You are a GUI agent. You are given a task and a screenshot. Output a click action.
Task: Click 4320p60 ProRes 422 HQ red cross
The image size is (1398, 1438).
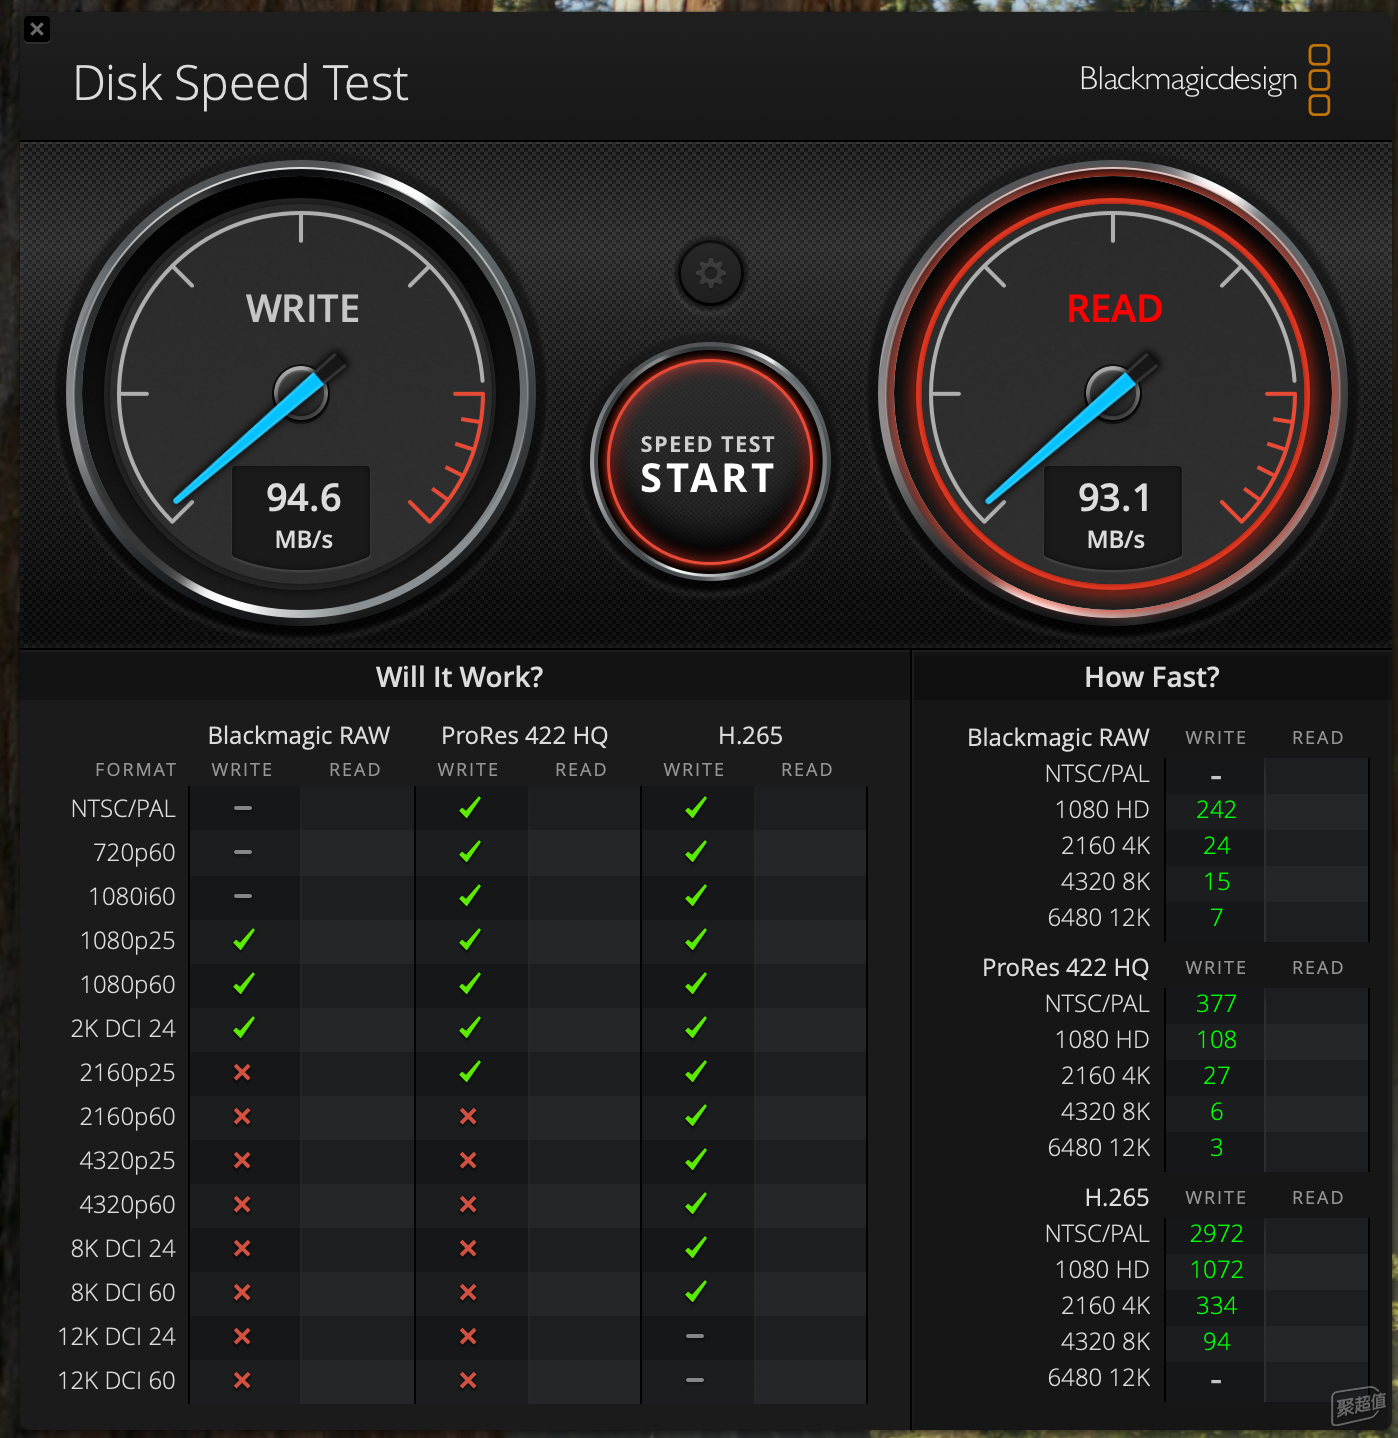click(x=468, y=1204)
